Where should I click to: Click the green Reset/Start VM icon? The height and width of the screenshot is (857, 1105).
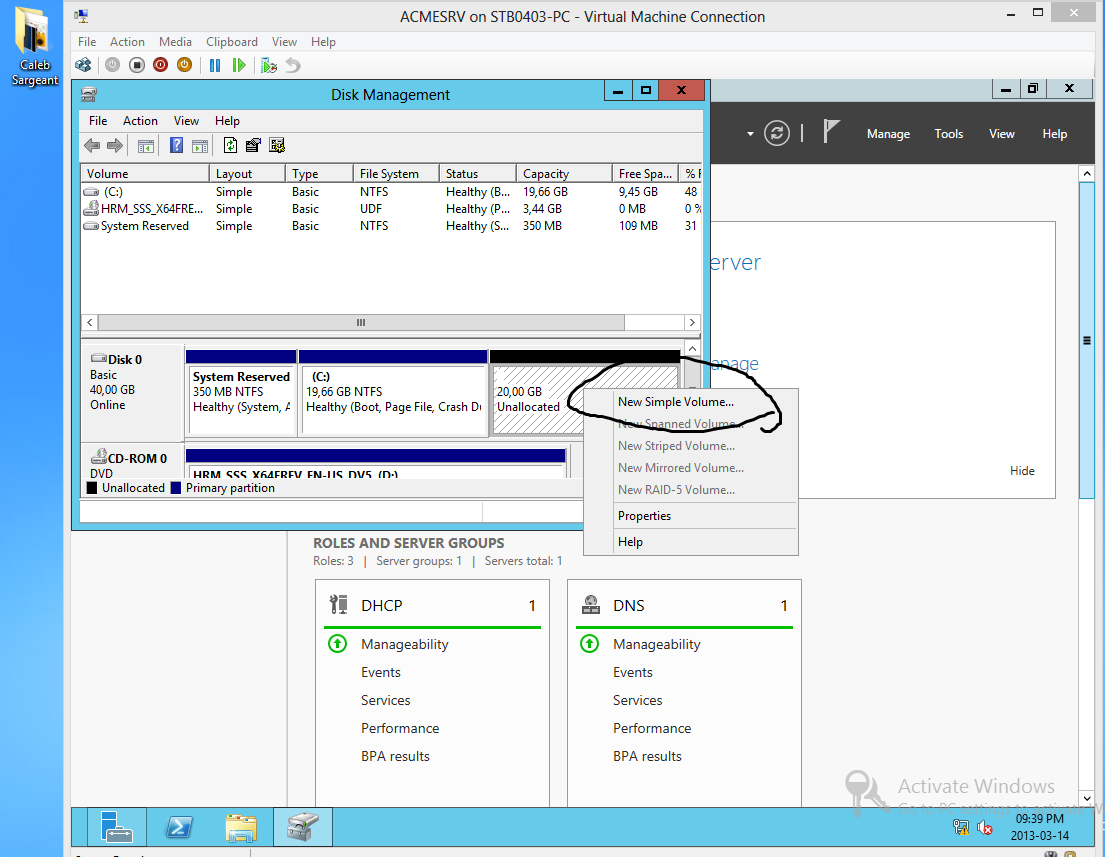239,66
